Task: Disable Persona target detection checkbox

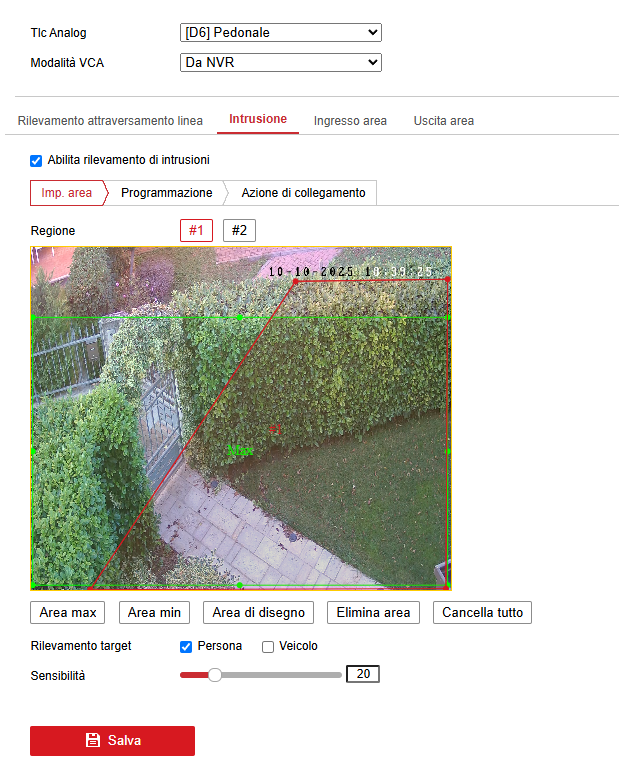Action: (x=186, y=646)
